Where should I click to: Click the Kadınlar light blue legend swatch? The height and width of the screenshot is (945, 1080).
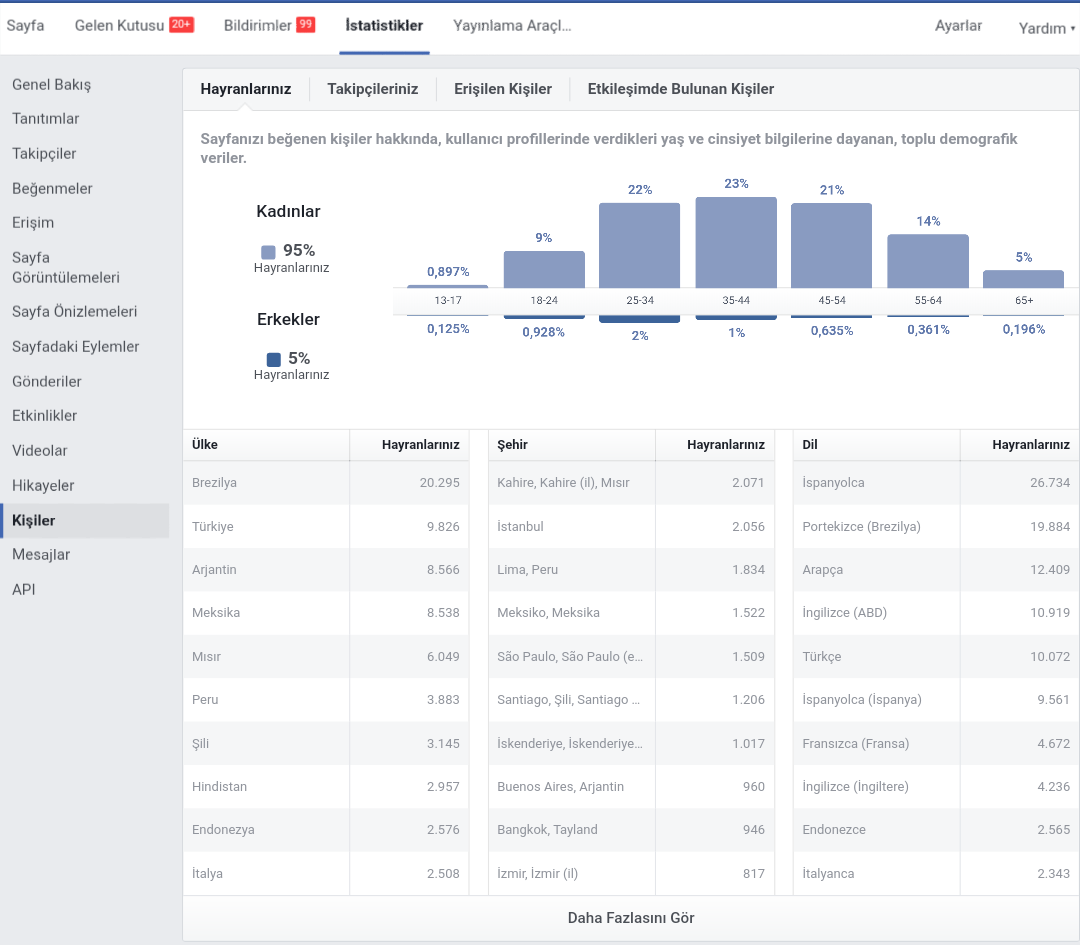point(269,251)
